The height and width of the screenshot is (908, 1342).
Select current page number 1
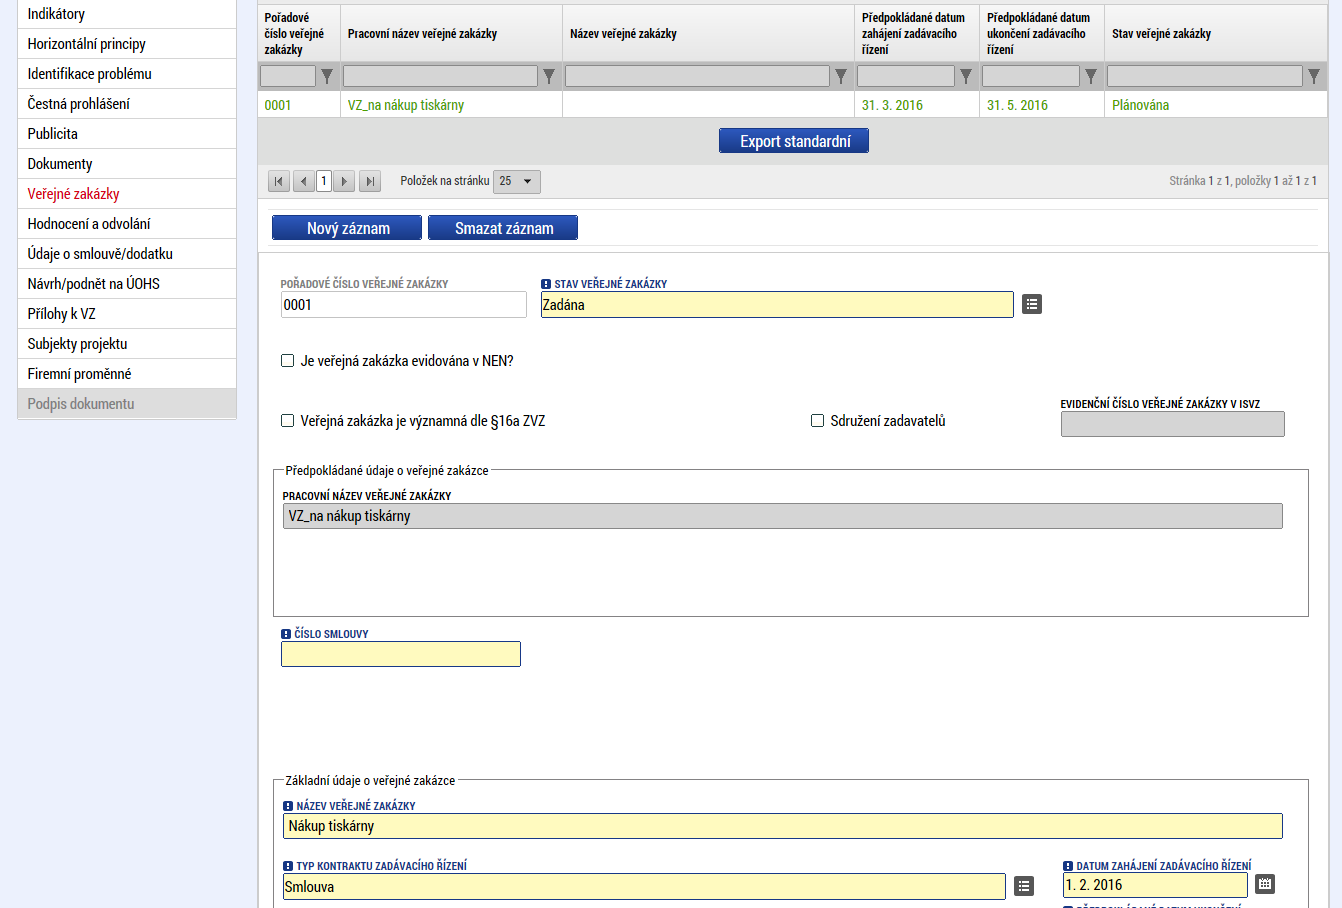coord(324,181)
